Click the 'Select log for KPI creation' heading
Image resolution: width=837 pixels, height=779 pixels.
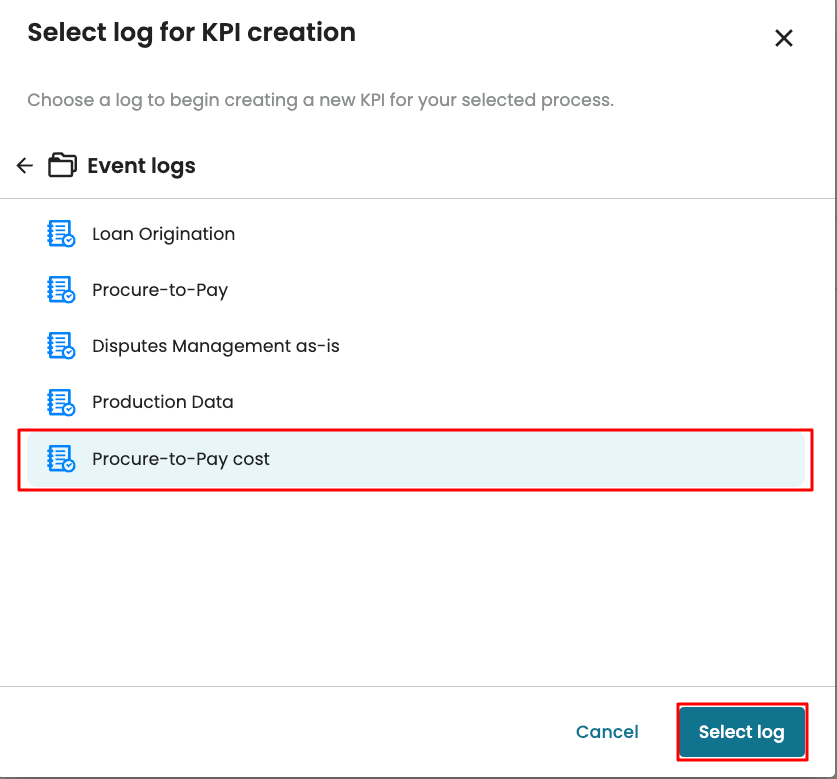tap(191, 32)
